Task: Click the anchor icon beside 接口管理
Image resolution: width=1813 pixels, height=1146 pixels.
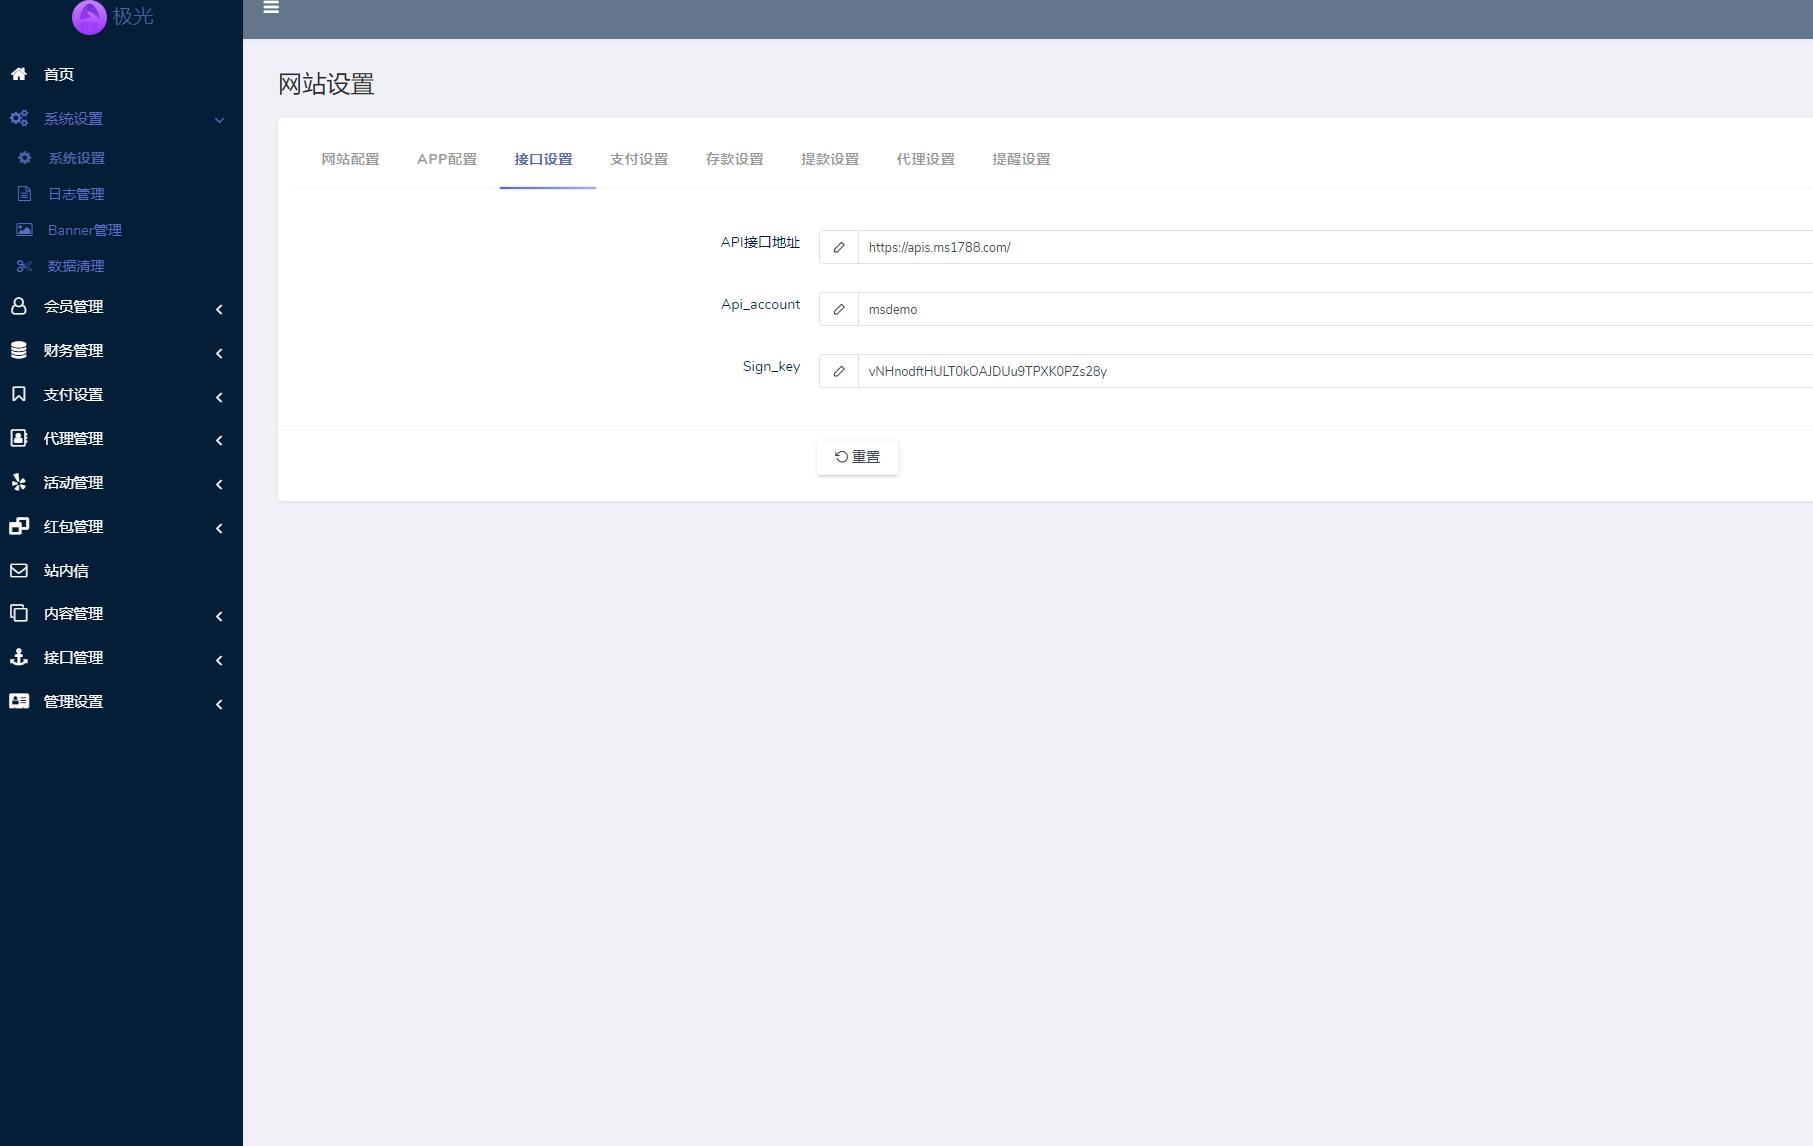Action: [x=19, y=657]
